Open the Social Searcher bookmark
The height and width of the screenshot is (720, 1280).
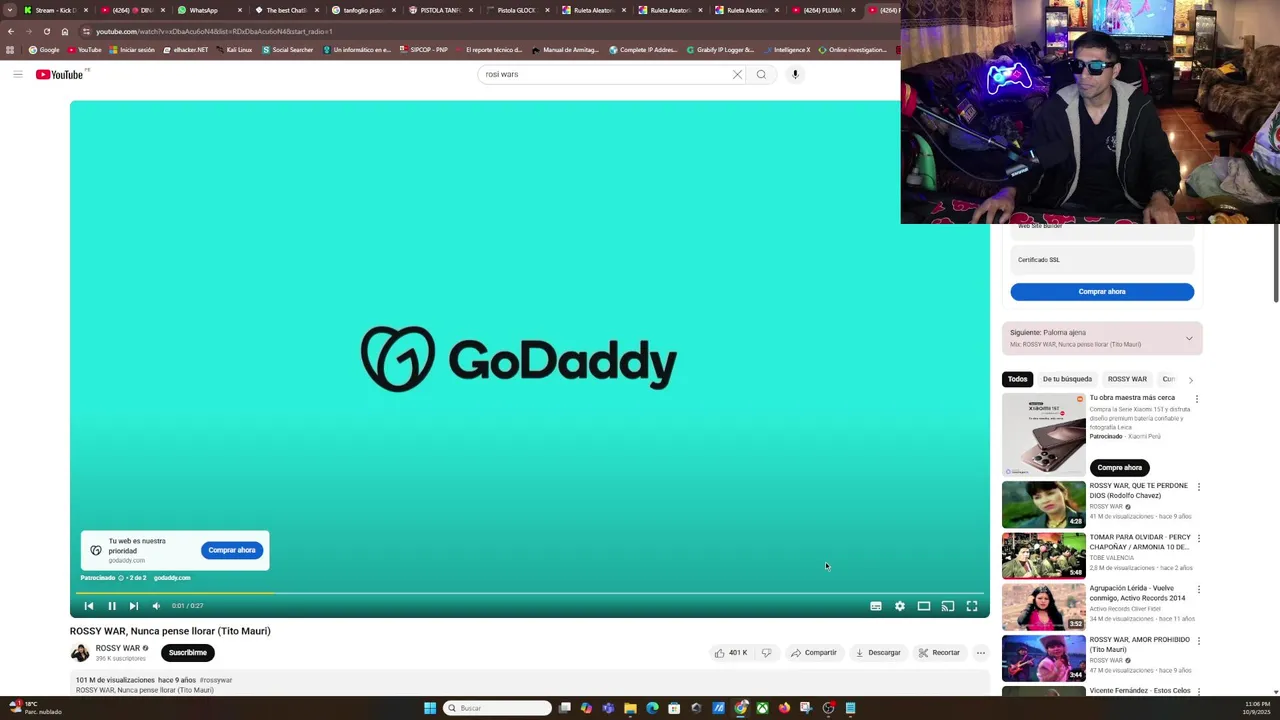tap(287, 50)
